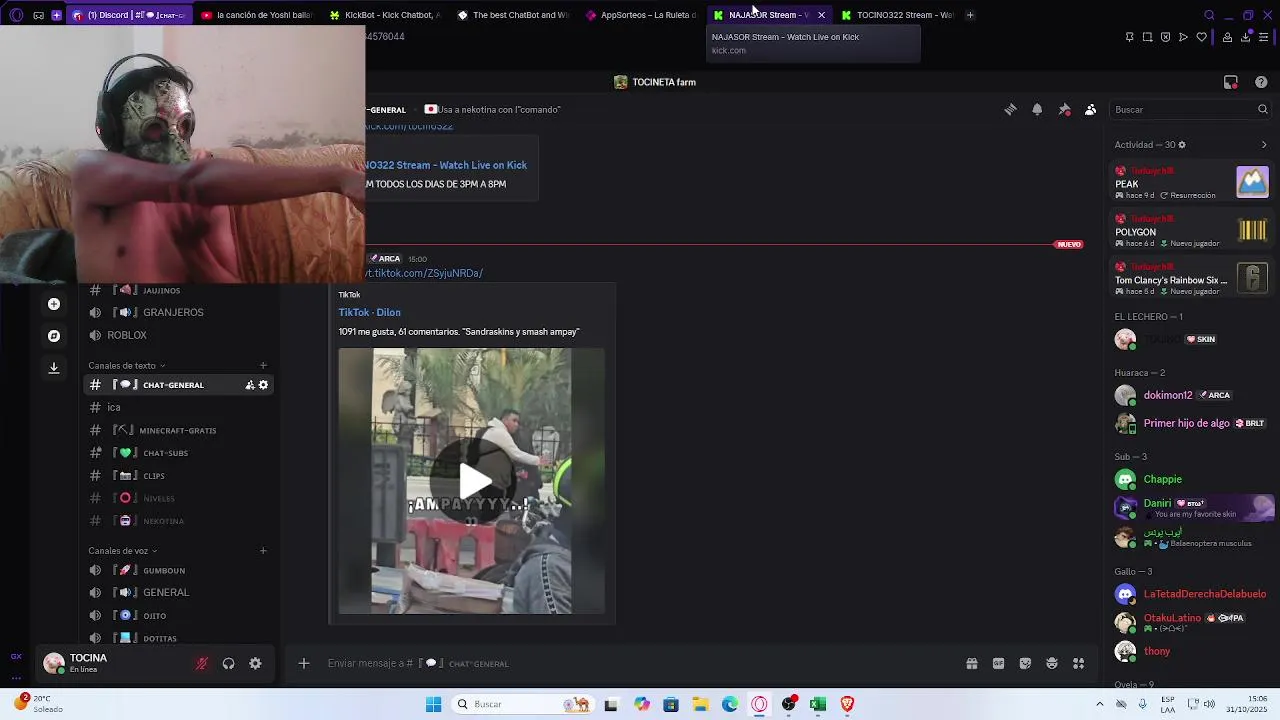The image size is (1280, 720).
Task: Toggle member list visibility
Action: tap(1091, 110)
